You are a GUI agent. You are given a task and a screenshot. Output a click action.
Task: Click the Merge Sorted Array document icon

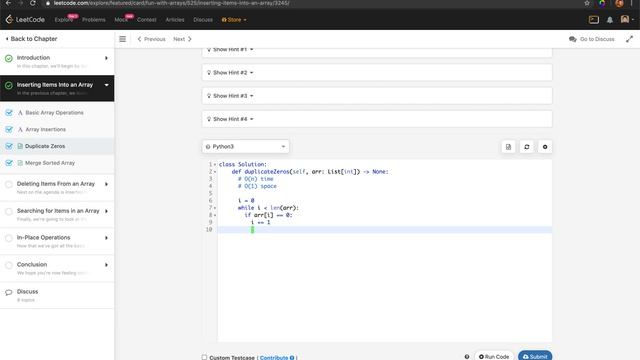coord(20,163)
